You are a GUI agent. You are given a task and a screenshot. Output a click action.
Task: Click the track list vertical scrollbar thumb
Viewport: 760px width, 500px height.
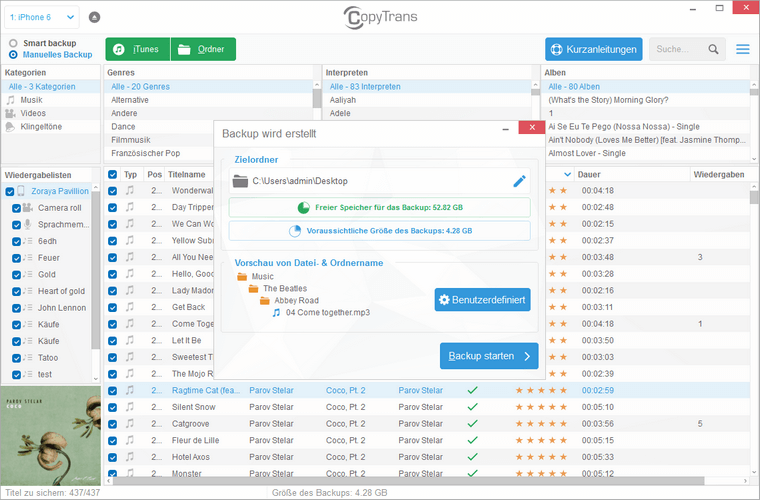click(754, 197)
